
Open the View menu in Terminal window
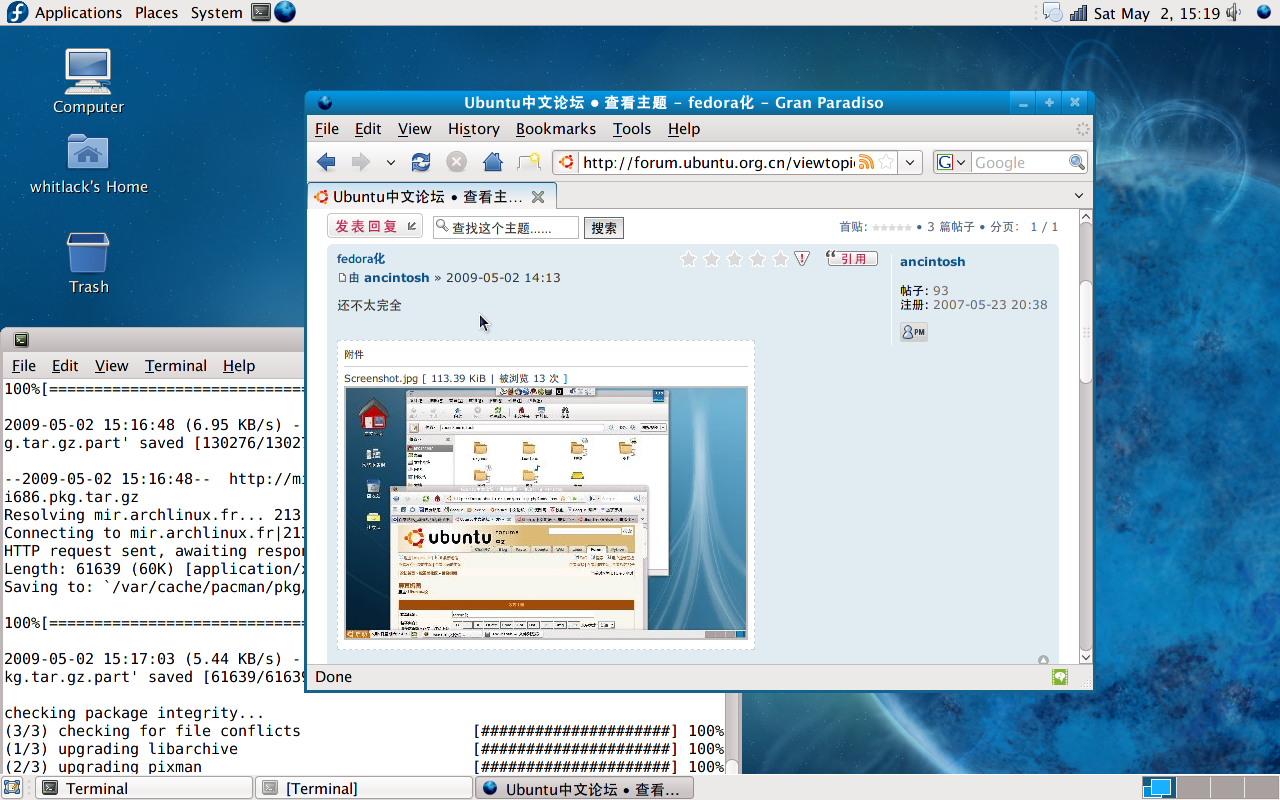tap(111, 366)
